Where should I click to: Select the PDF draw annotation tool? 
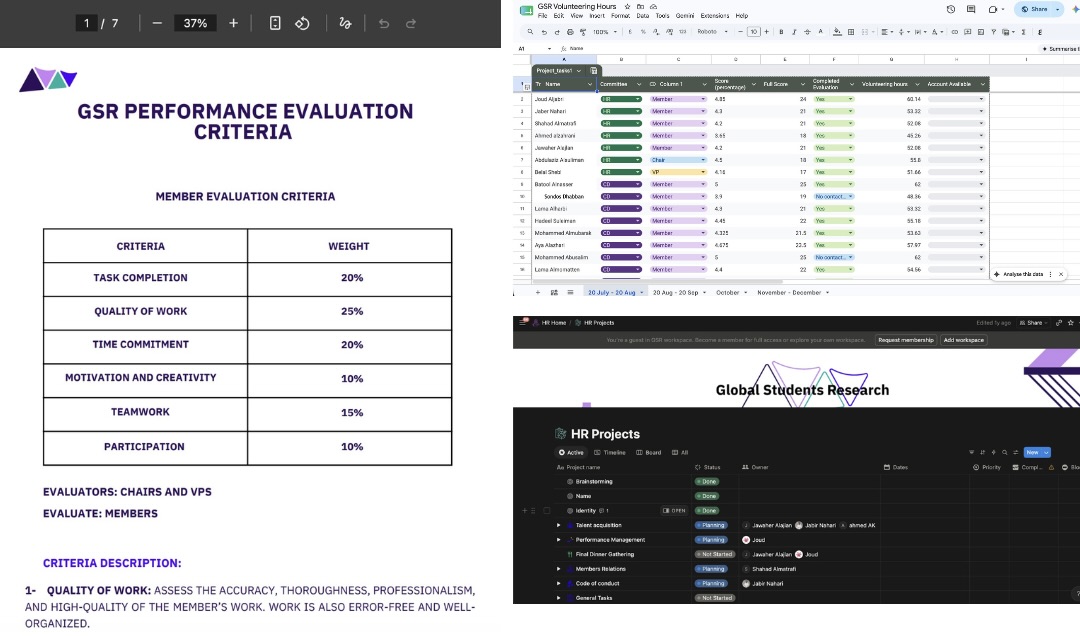[x=345, y=23]
